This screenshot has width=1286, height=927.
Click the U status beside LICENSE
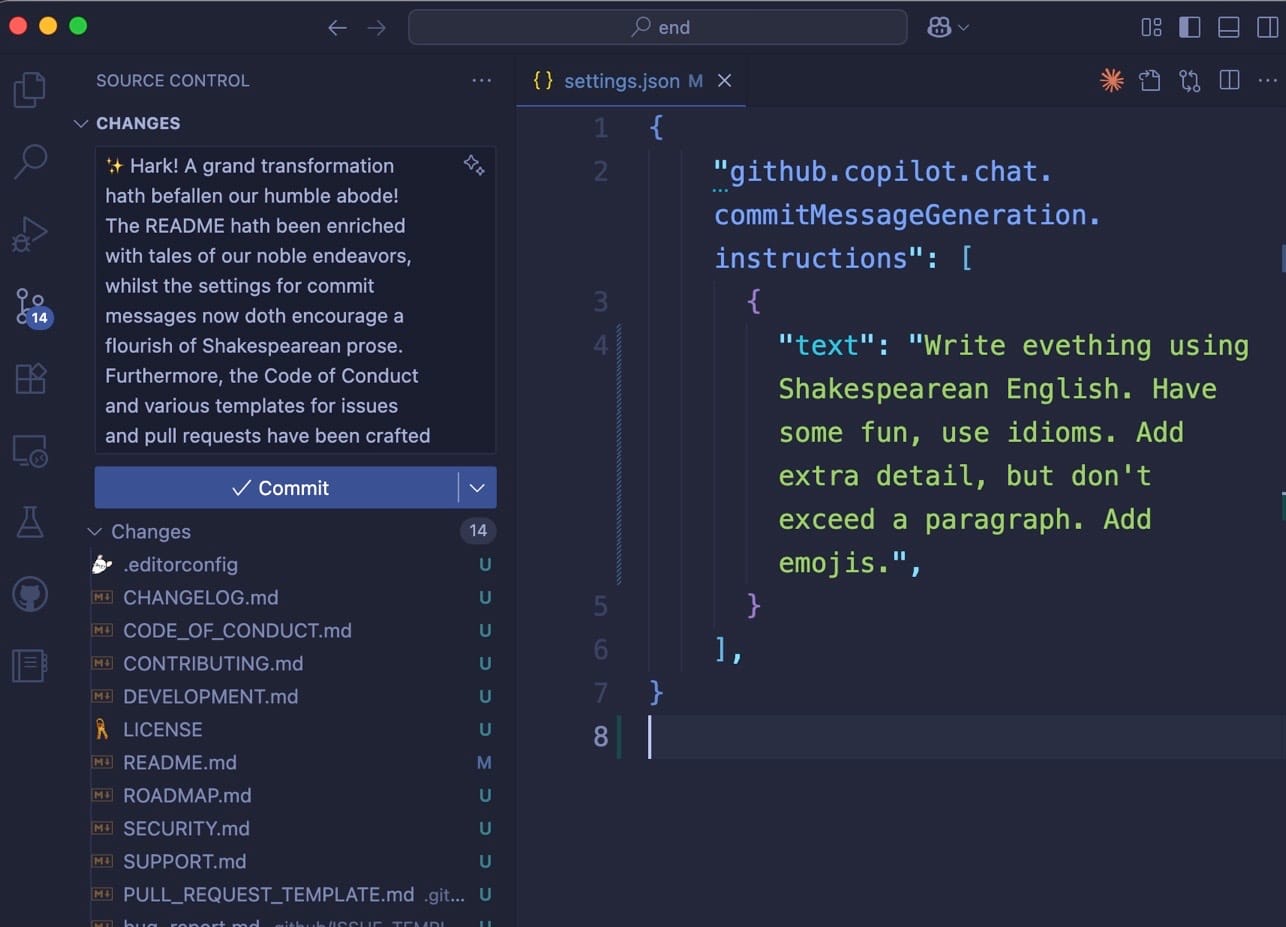pyautogui.click(x=485, y=730)
